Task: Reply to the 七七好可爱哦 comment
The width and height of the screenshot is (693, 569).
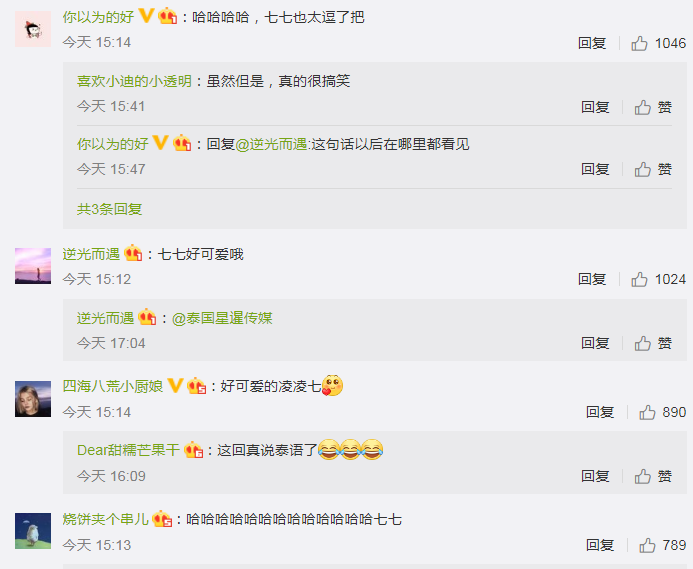Action: (x=592, y=279)
